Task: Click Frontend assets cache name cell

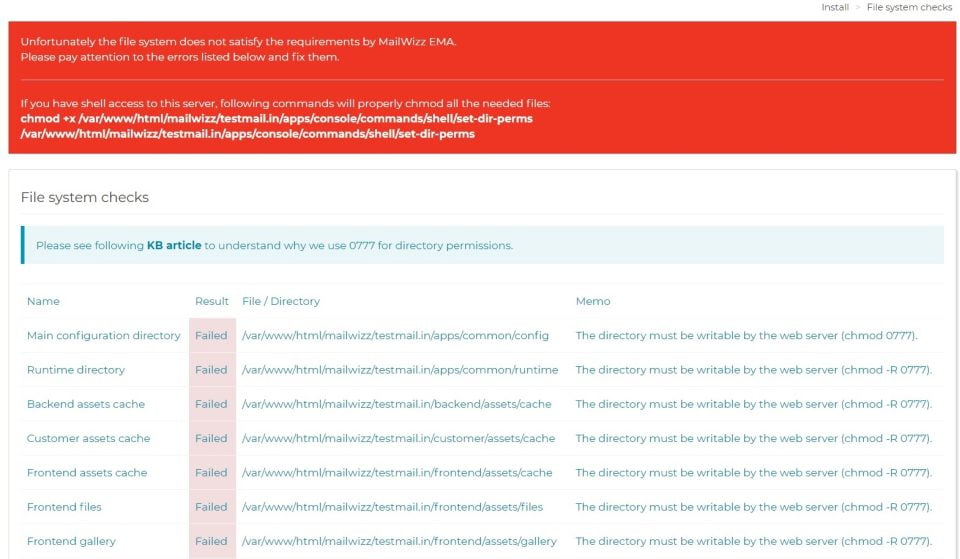Action: click(x=88, y=473)
